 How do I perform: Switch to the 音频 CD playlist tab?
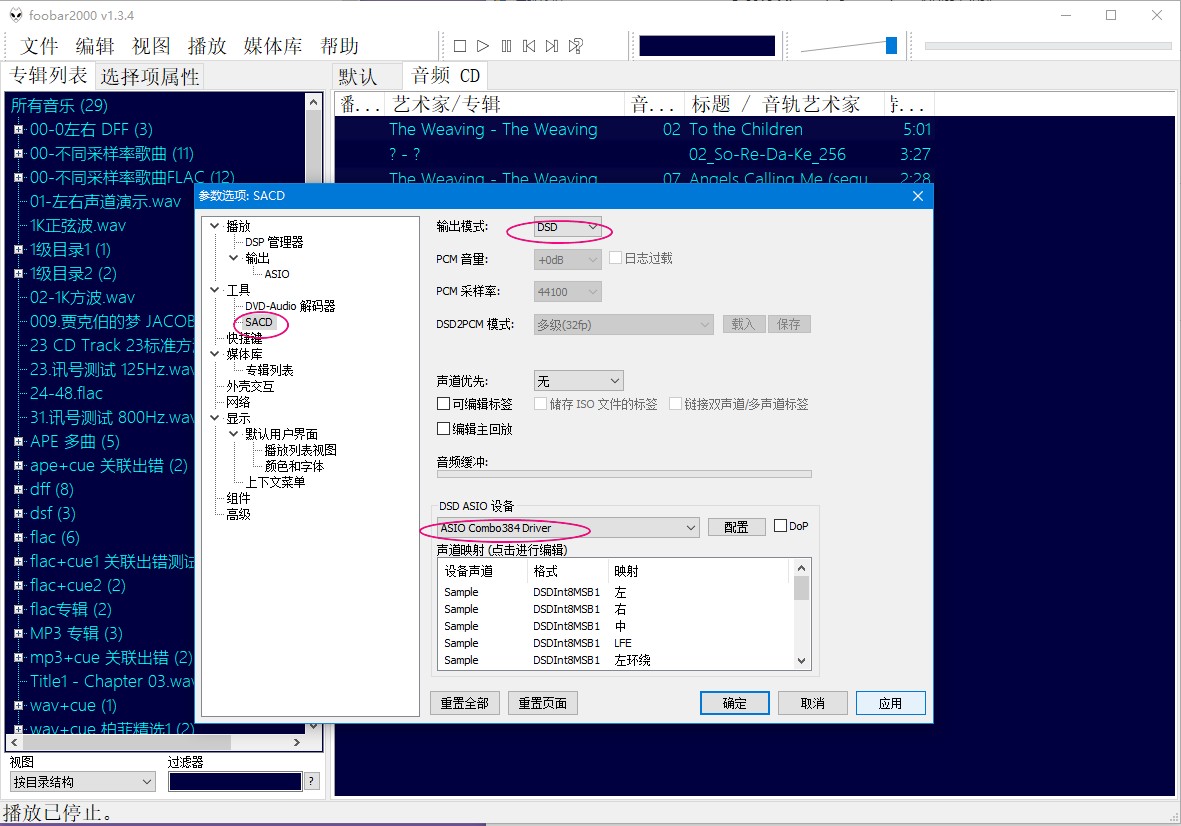[x=445, y=75]
